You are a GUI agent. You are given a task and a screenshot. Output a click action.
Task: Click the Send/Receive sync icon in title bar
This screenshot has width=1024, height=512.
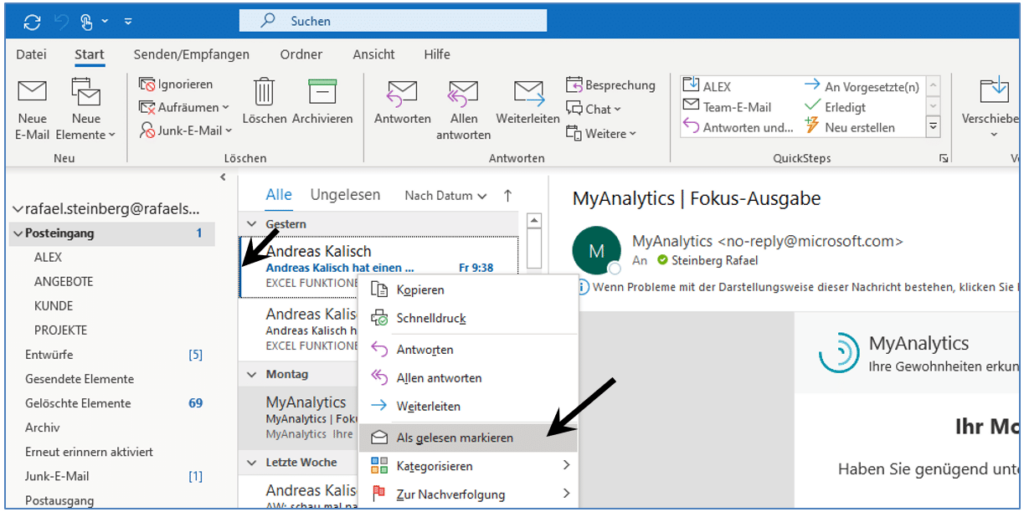coord(32,22)
